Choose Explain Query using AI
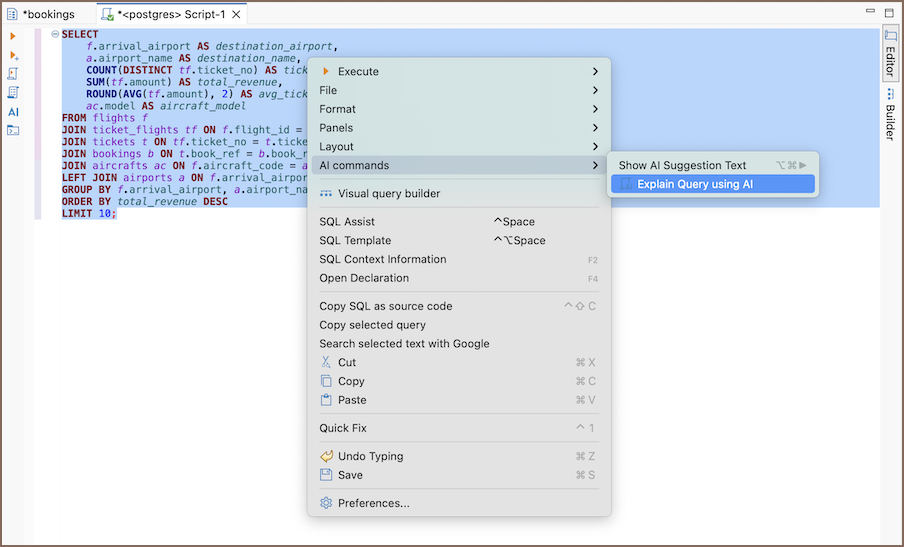The height and width of the screenshot is (547, 904). point(694,184)
